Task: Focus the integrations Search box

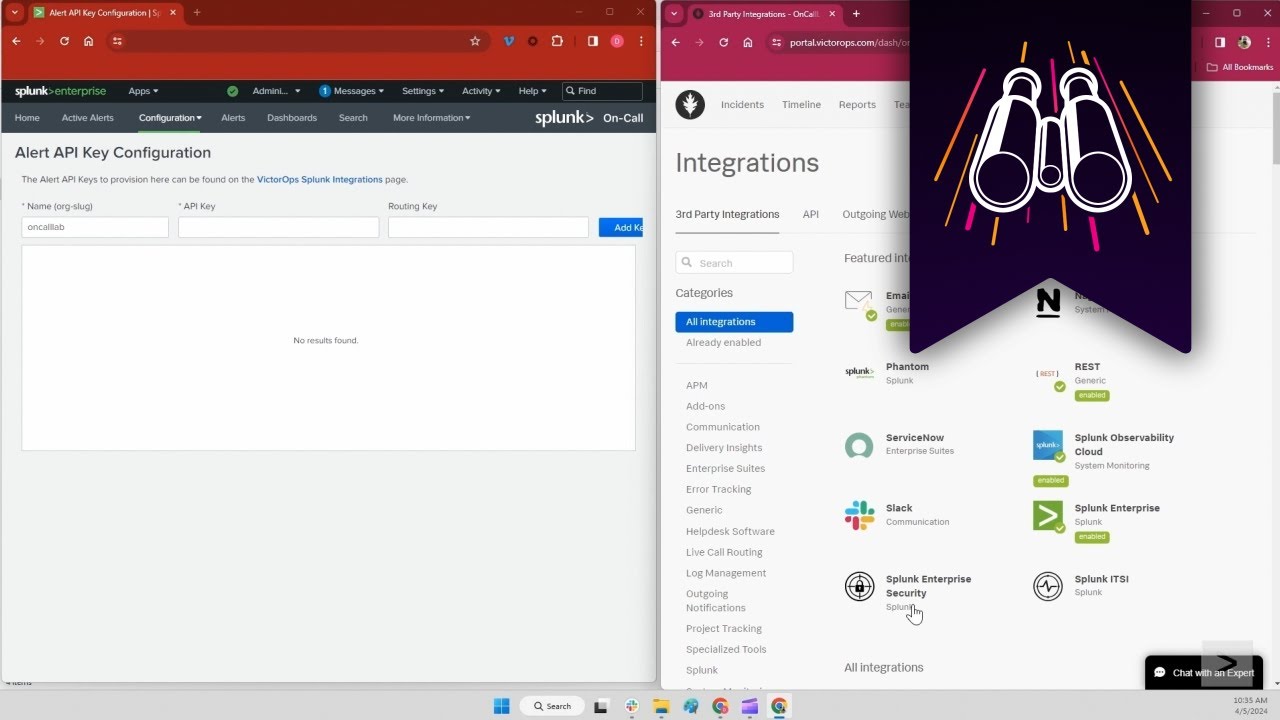Action: pyautogui.click(x=734, y=263)
